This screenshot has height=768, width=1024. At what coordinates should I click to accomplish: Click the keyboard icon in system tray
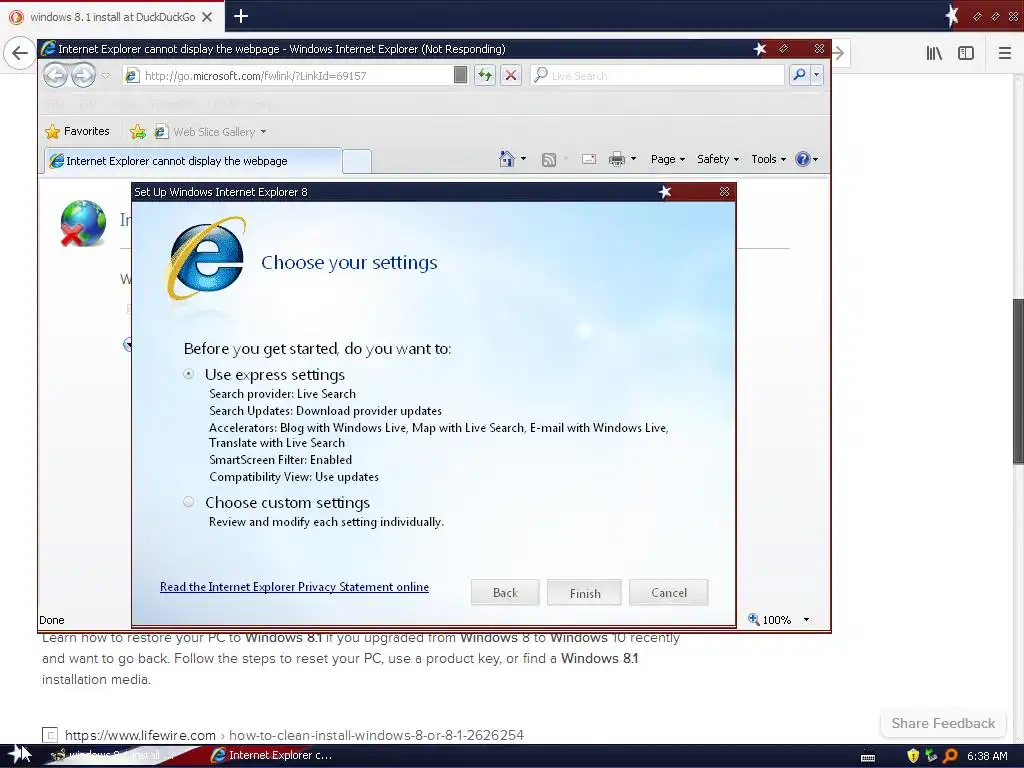pyautogui.click(x=868, y=757)
